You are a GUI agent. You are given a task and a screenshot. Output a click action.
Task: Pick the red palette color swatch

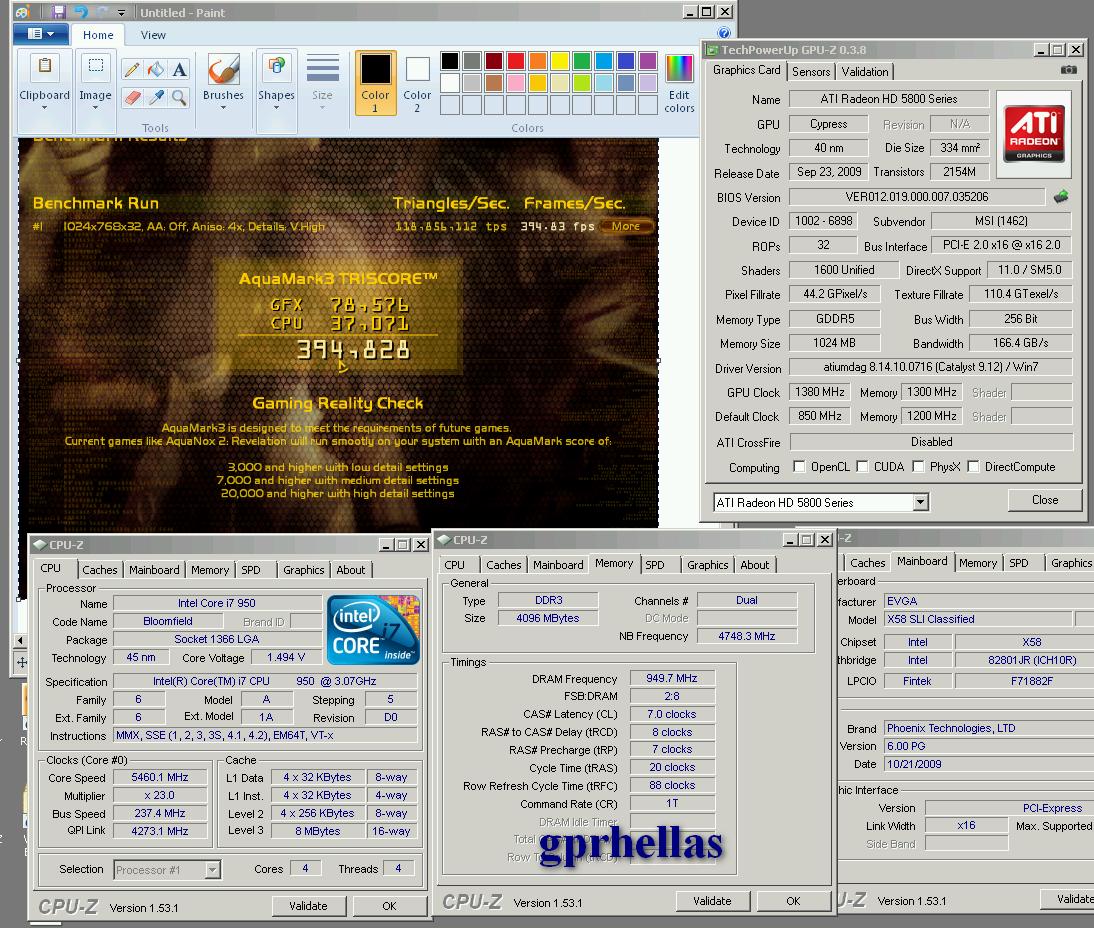pyautogui.click(x=516, y=61)
